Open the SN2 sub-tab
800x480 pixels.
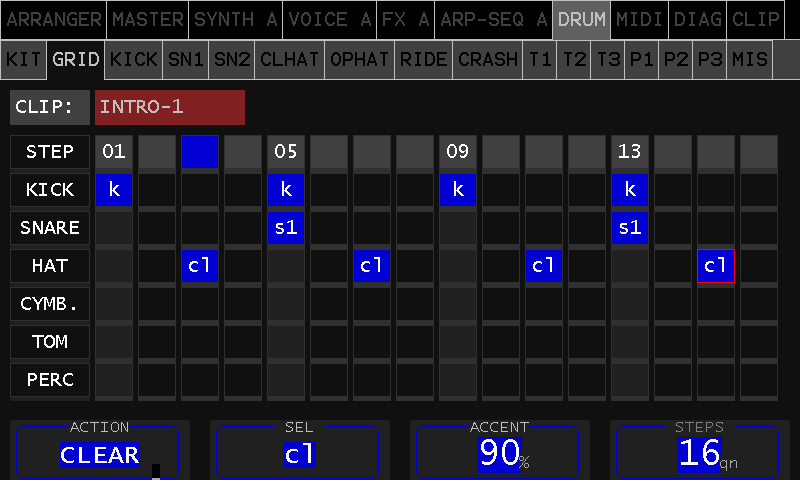(232, 60)
